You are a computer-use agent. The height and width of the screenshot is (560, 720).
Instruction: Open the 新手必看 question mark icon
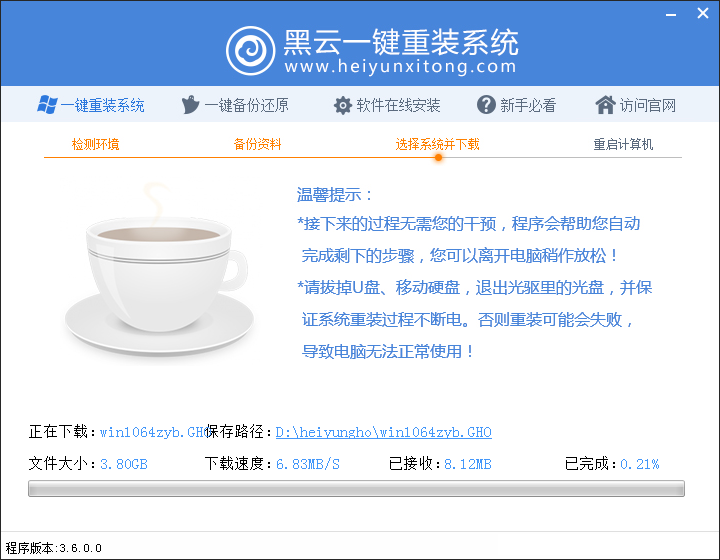tap(486, 105)
